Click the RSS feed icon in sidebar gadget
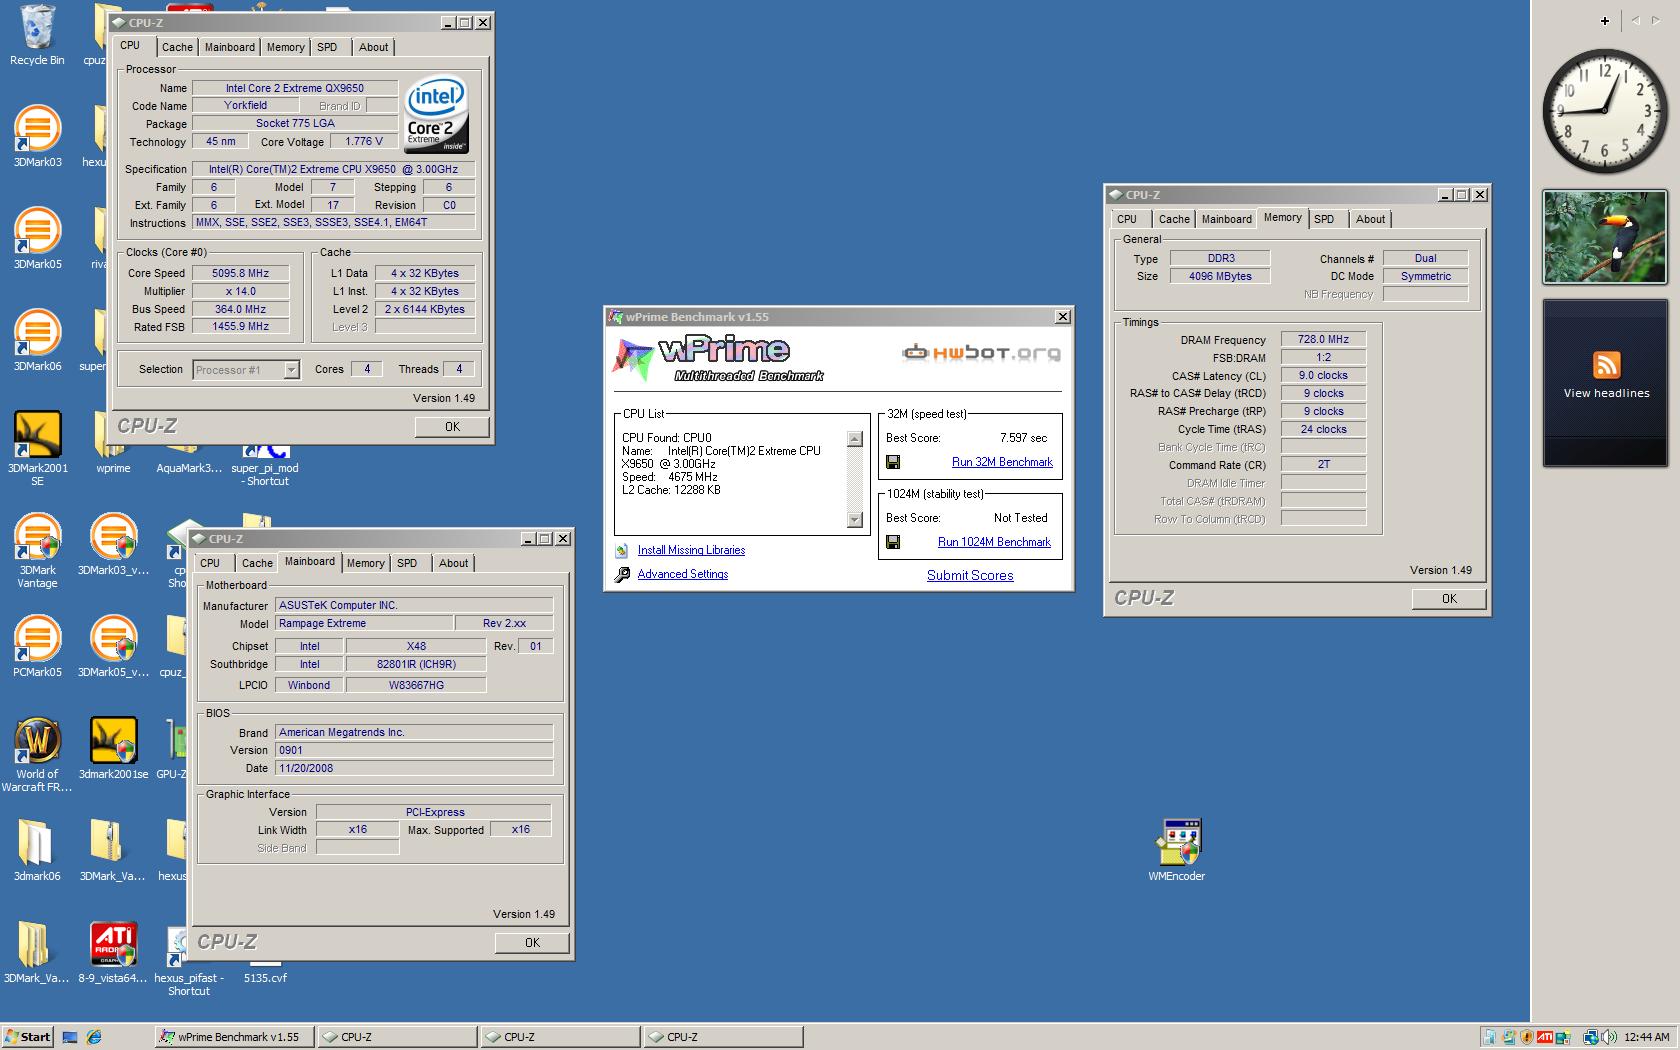The width and height of the screenshot is (1680, 1050). pos(1606,365)
